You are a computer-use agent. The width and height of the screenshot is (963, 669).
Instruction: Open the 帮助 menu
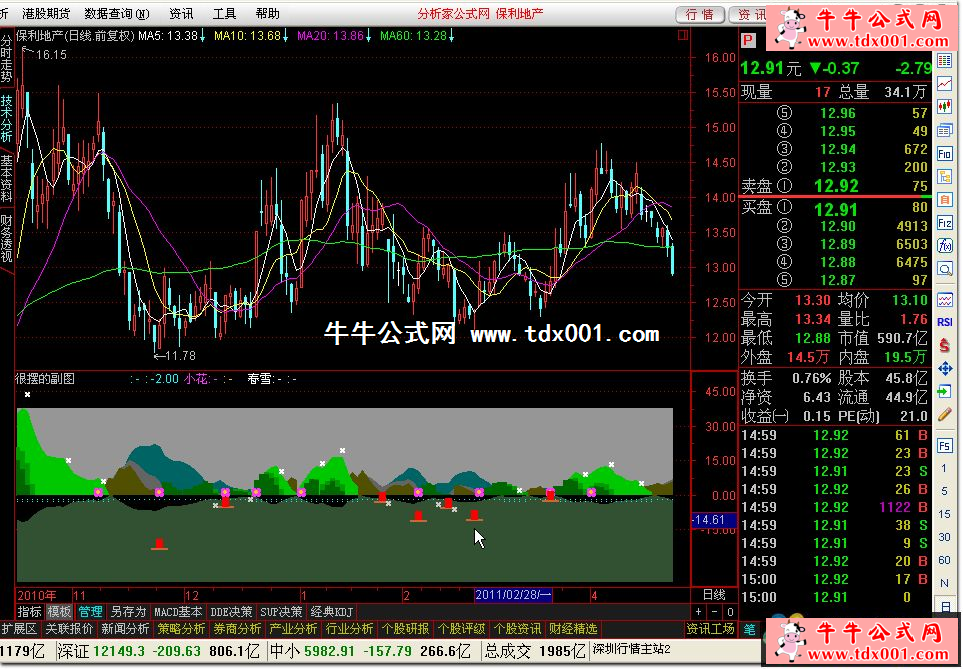(x=267, y=14)
